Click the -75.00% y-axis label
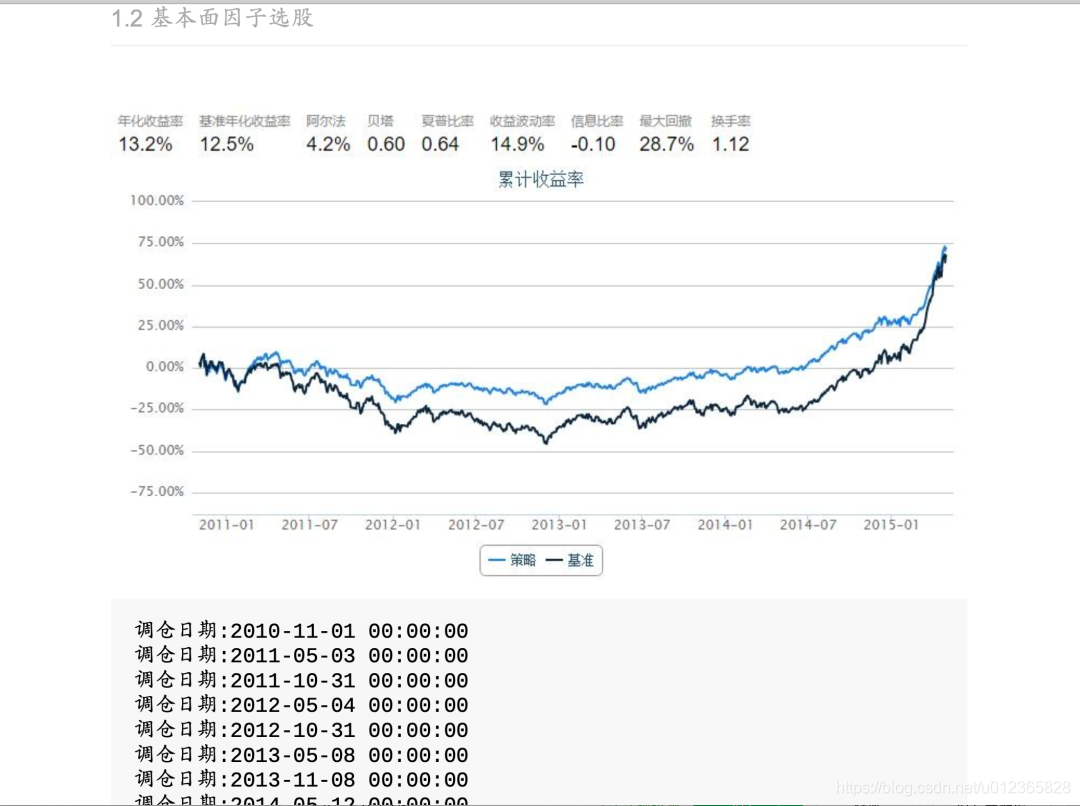This screenshot has height=806, width=1080. point(157,492)
